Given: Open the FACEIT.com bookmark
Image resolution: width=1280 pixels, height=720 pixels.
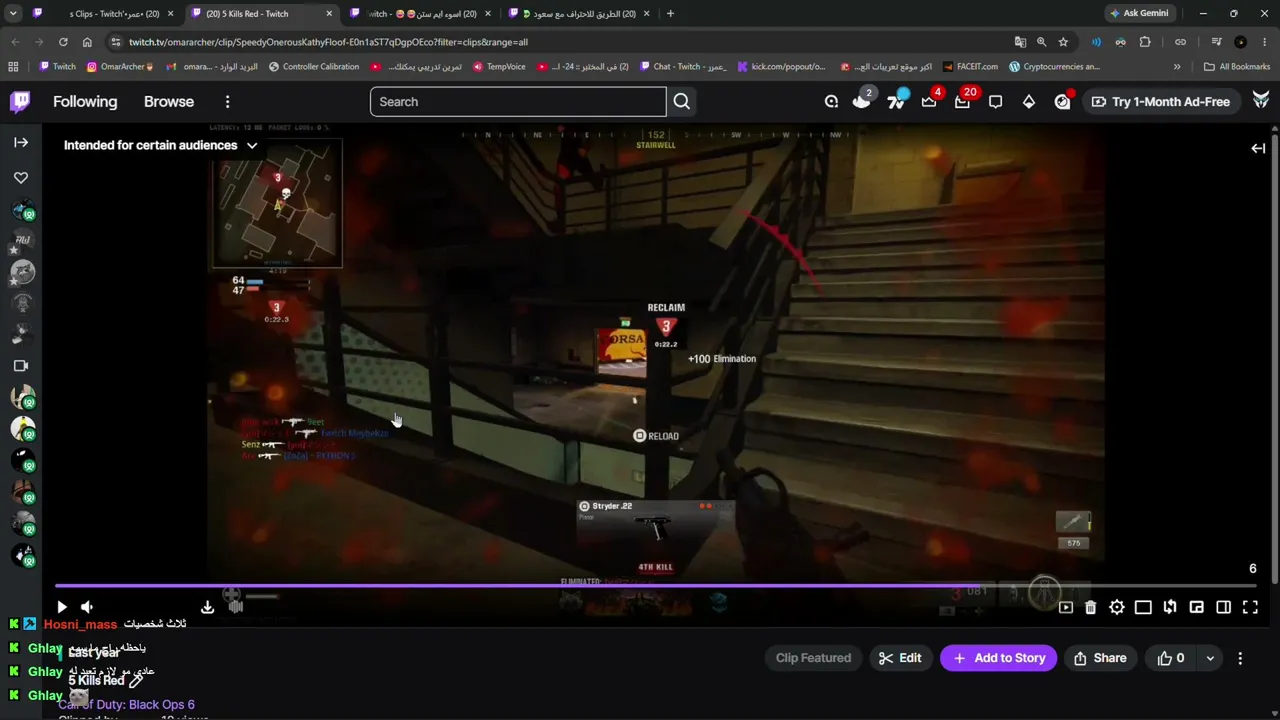Looking at the screenshot, I should [x=970, y=67].
